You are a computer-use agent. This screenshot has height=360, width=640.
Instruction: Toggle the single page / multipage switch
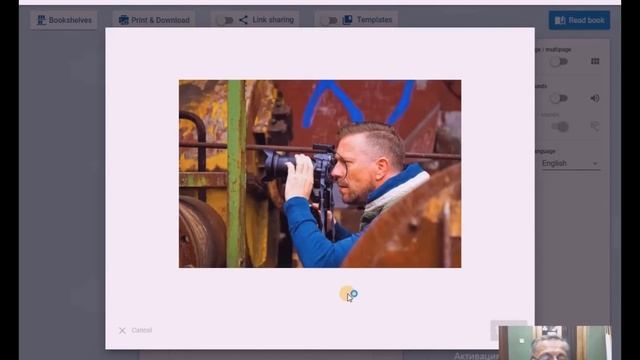(x=559, y=62)
